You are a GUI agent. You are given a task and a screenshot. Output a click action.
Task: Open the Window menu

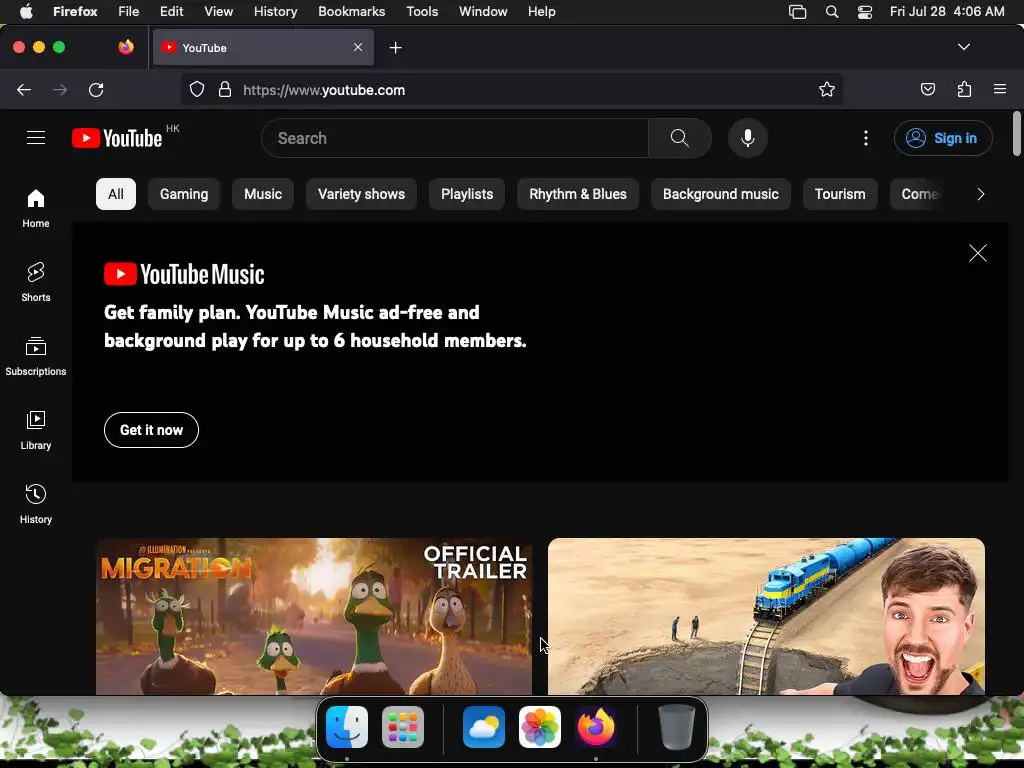coord(483,12)
